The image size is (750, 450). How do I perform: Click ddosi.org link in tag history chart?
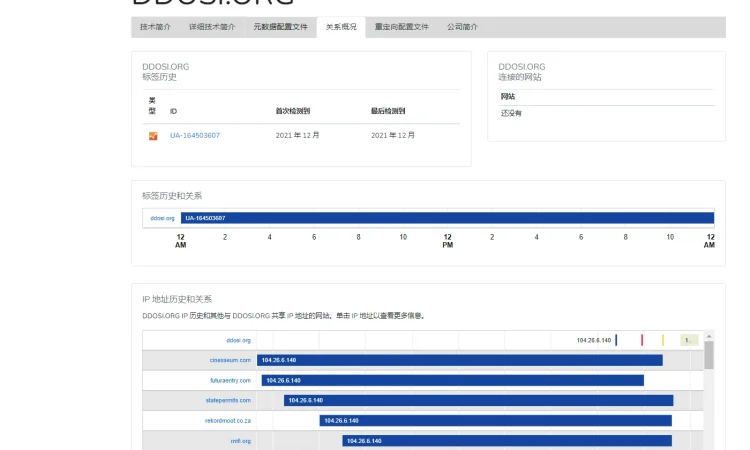(162, 218)
